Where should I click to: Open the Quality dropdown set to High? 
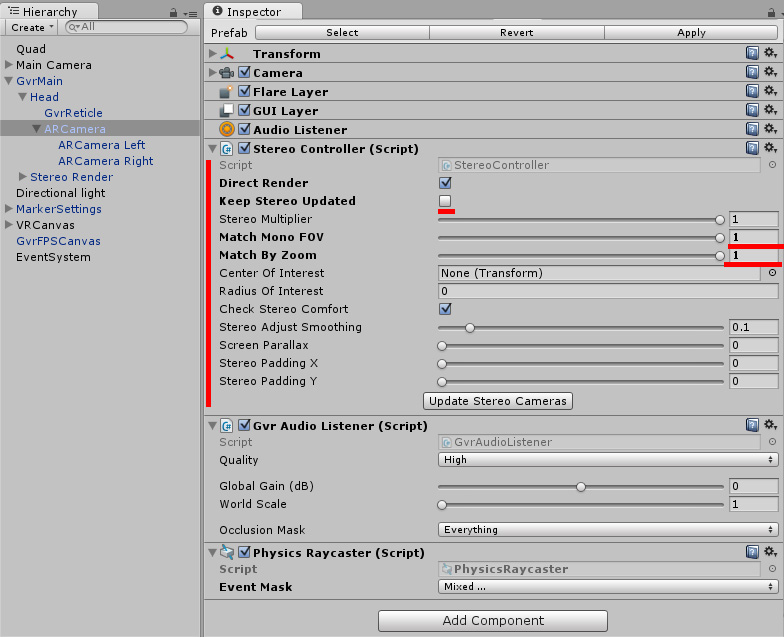coord(608,460)
